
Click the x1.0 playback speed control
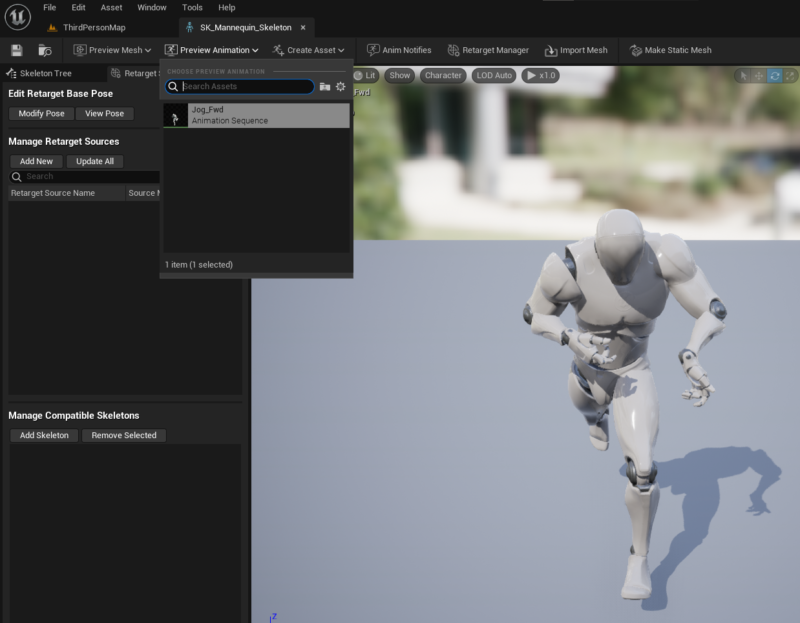[x=540, y=75]
